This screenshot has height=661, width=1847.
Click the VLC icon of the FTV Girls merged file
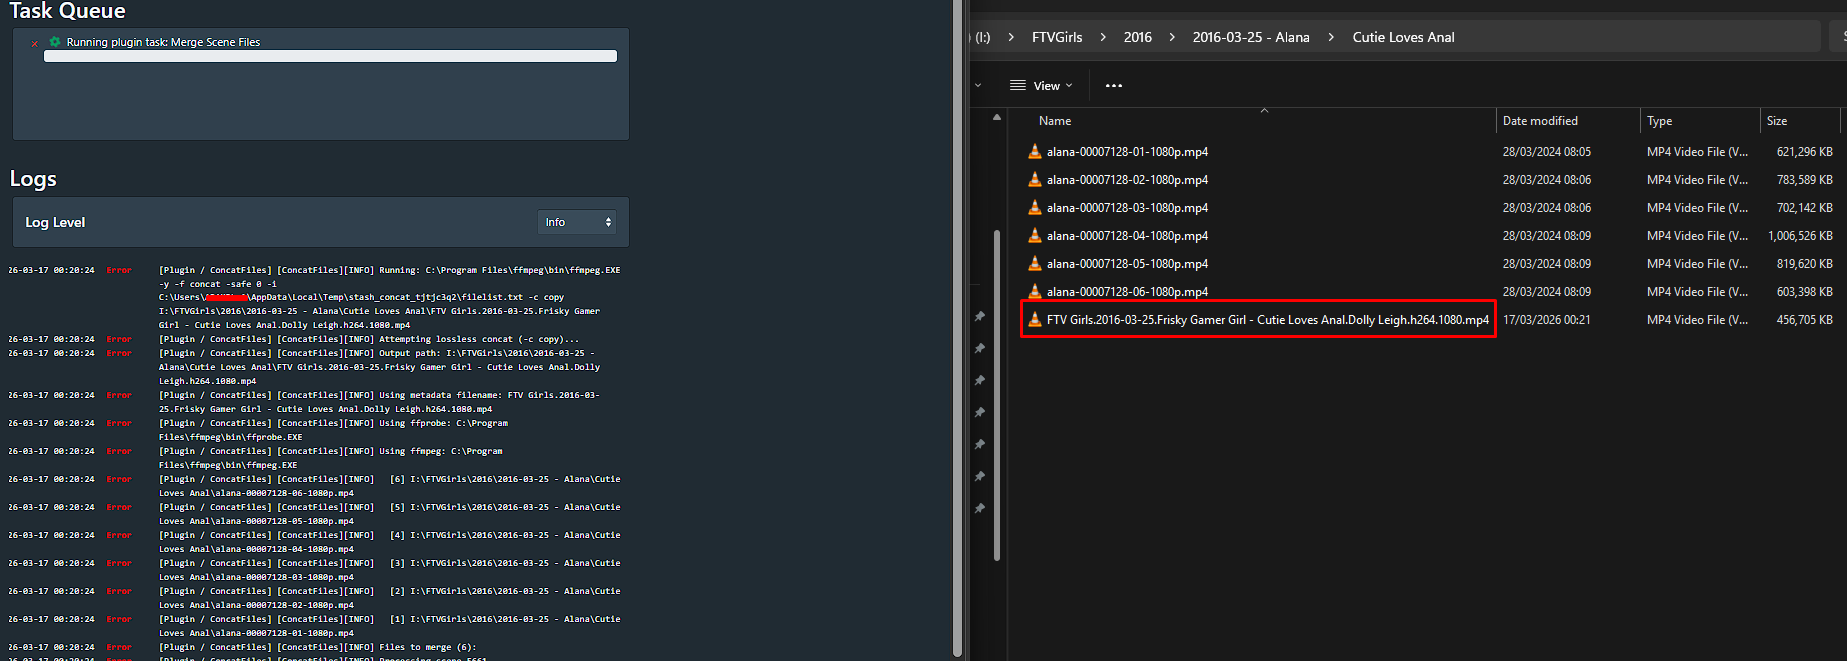[1035, 320]
